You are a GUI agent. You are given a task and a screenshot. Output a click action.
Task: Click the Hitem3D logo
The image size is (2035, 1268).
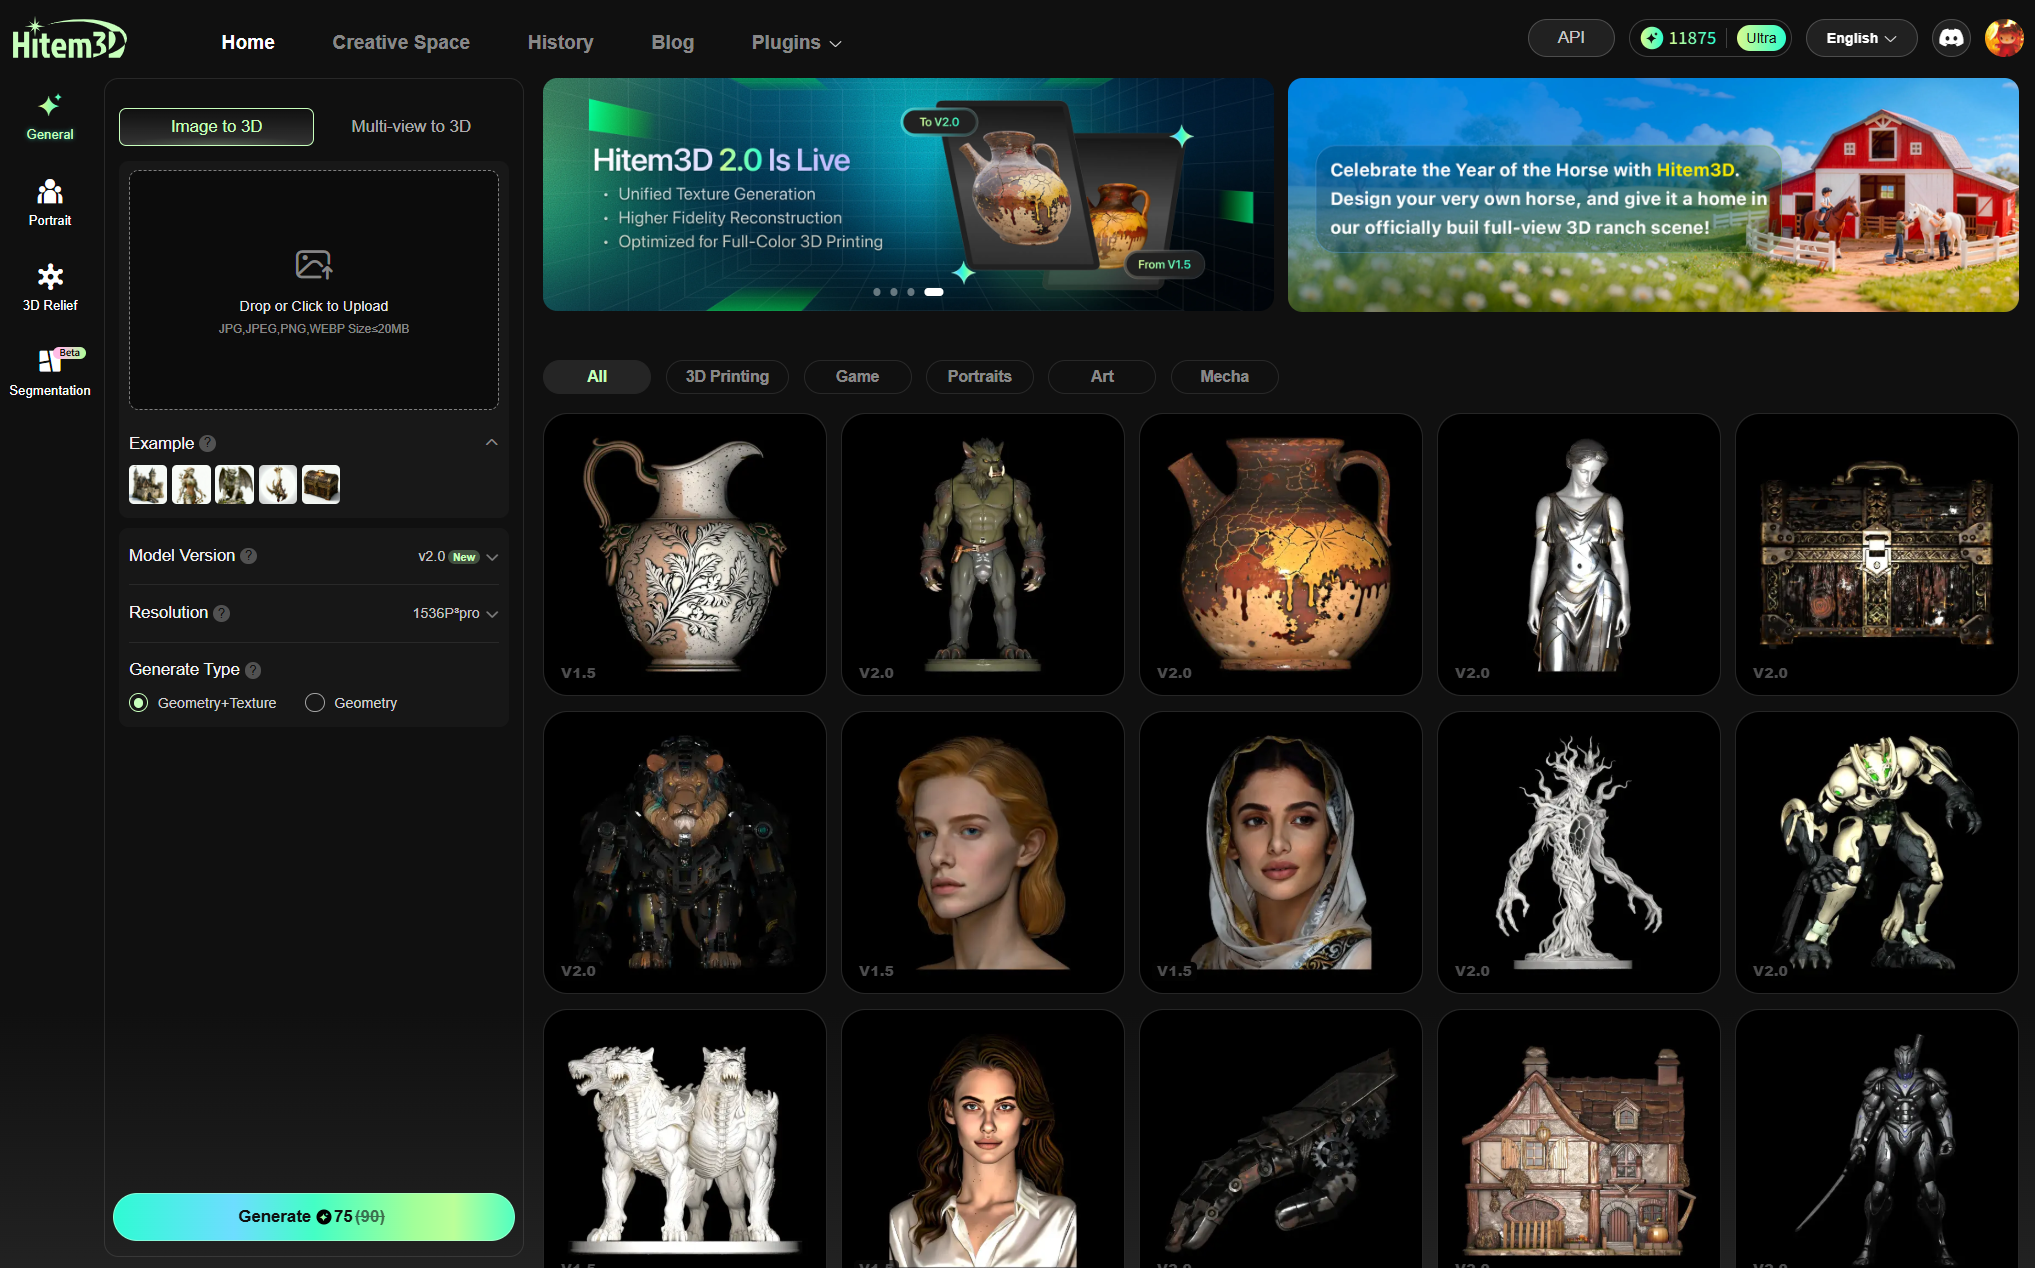(x=69, y=40)
